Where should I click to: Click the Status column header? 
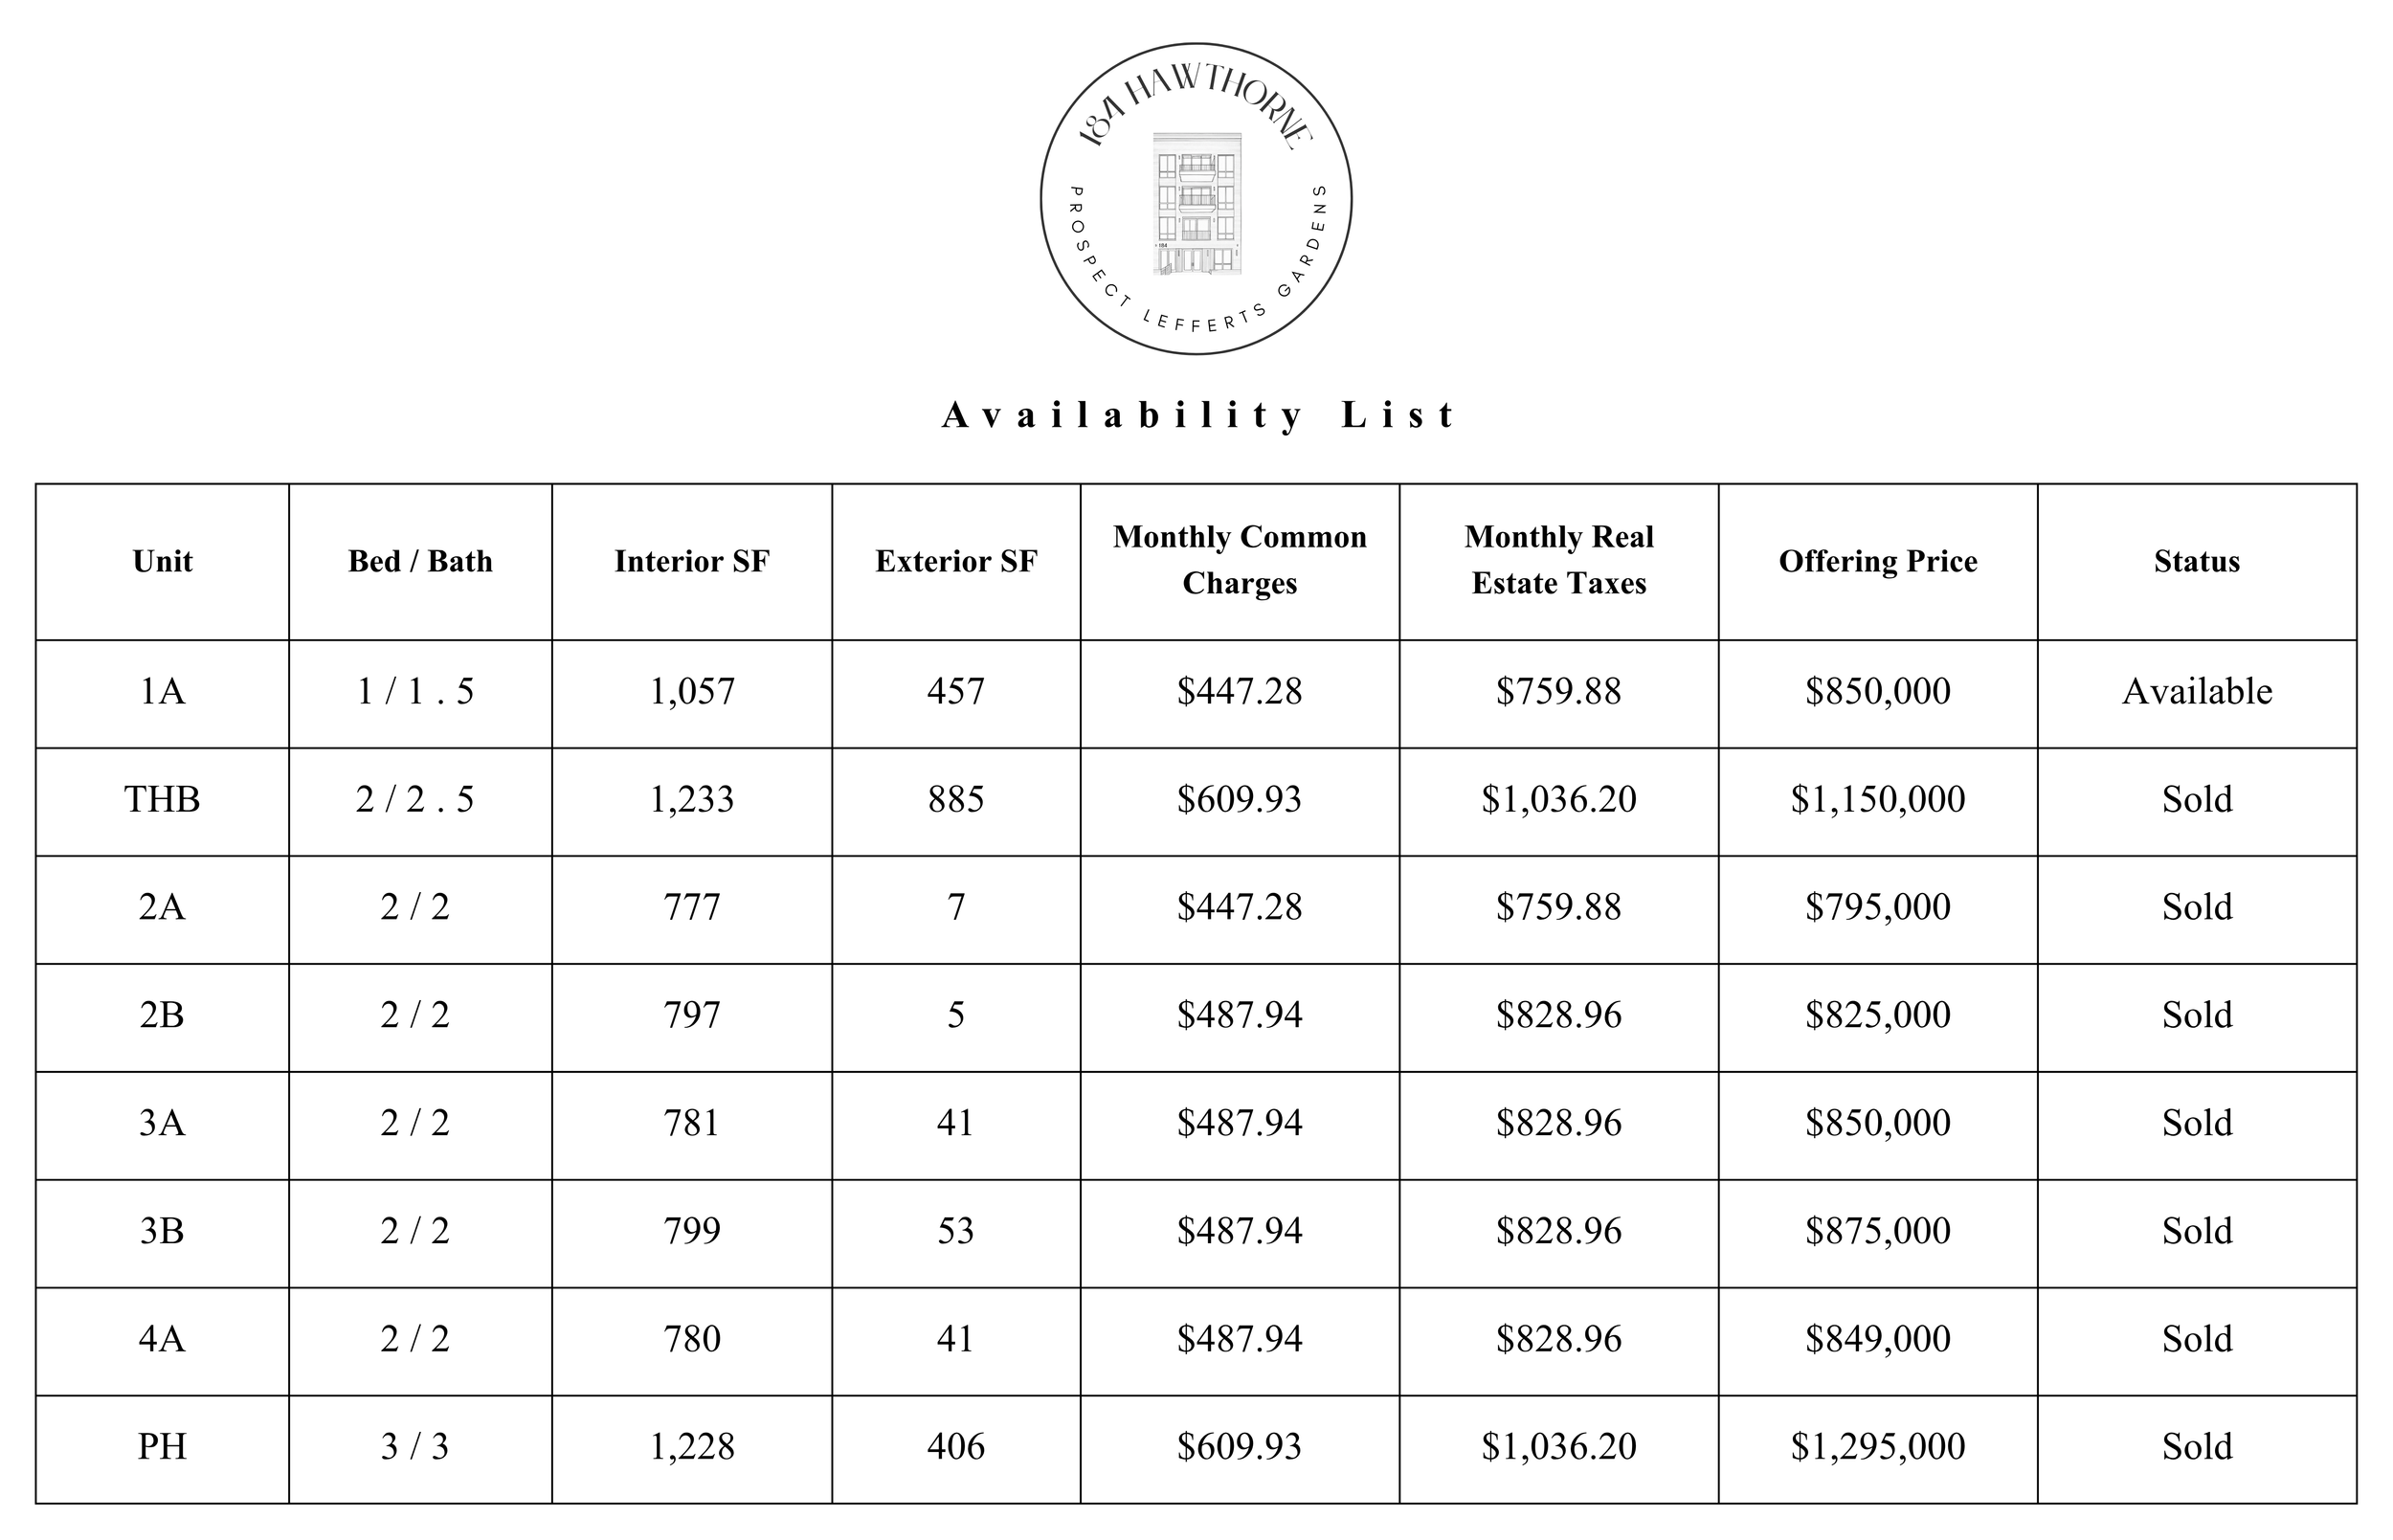(2197, 562)
